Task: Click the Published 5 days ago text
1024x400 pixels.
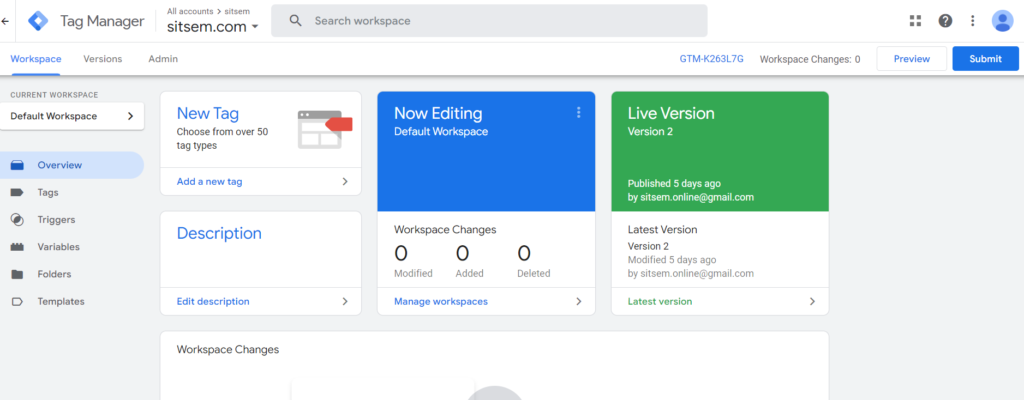Action: tap(674, 184)
